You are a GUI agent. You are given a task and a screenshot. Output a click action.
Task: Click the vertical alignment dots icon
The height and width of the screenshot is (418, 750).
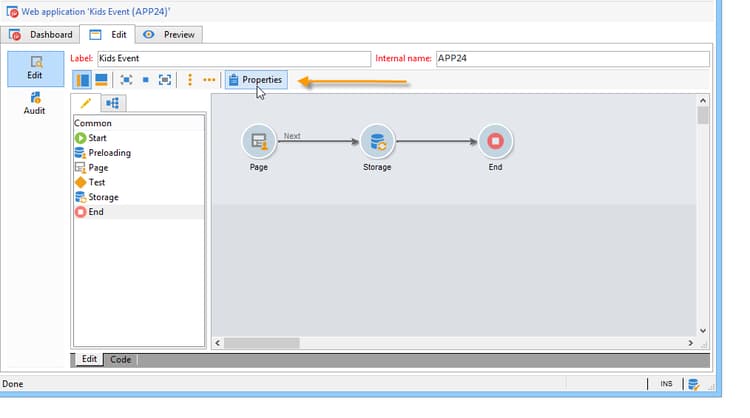[x=190, y=80]
